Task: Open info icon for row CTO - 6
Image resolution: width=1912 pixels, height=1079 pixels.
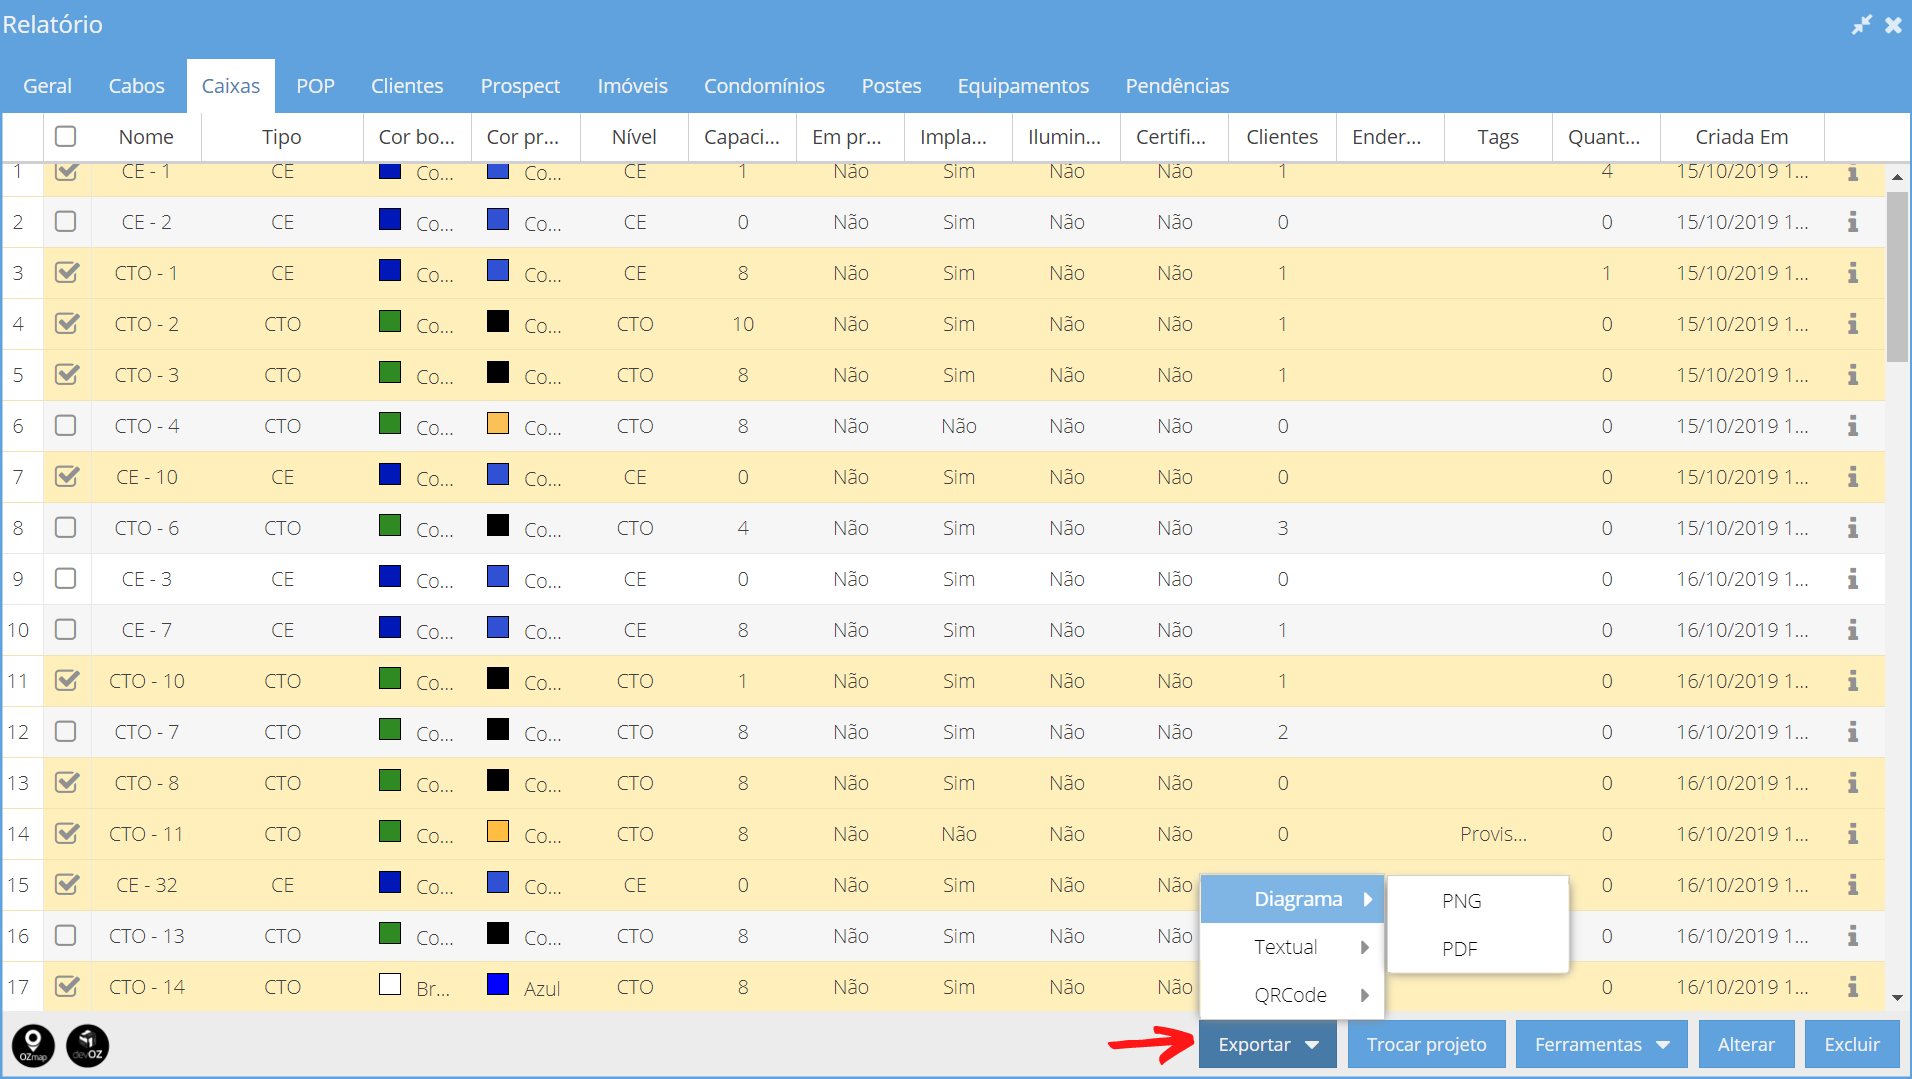Action: click(1853, 528)
